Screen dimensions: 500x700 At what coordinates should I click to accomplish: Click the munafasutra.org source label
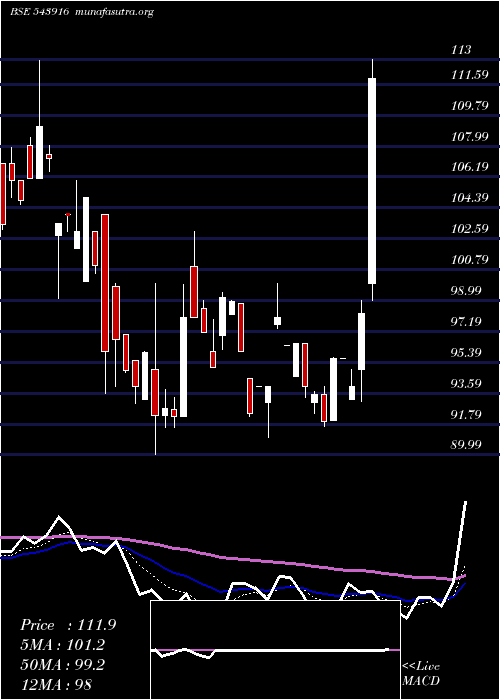(x=115, y=12)
